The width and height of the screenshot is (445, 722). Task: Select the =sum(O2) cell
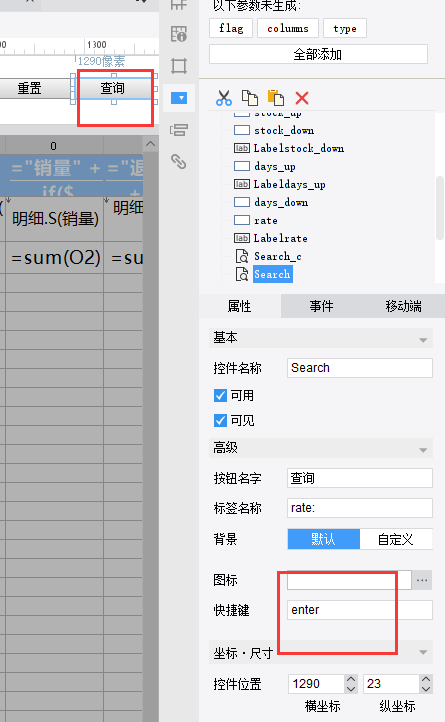click(55, 258)
